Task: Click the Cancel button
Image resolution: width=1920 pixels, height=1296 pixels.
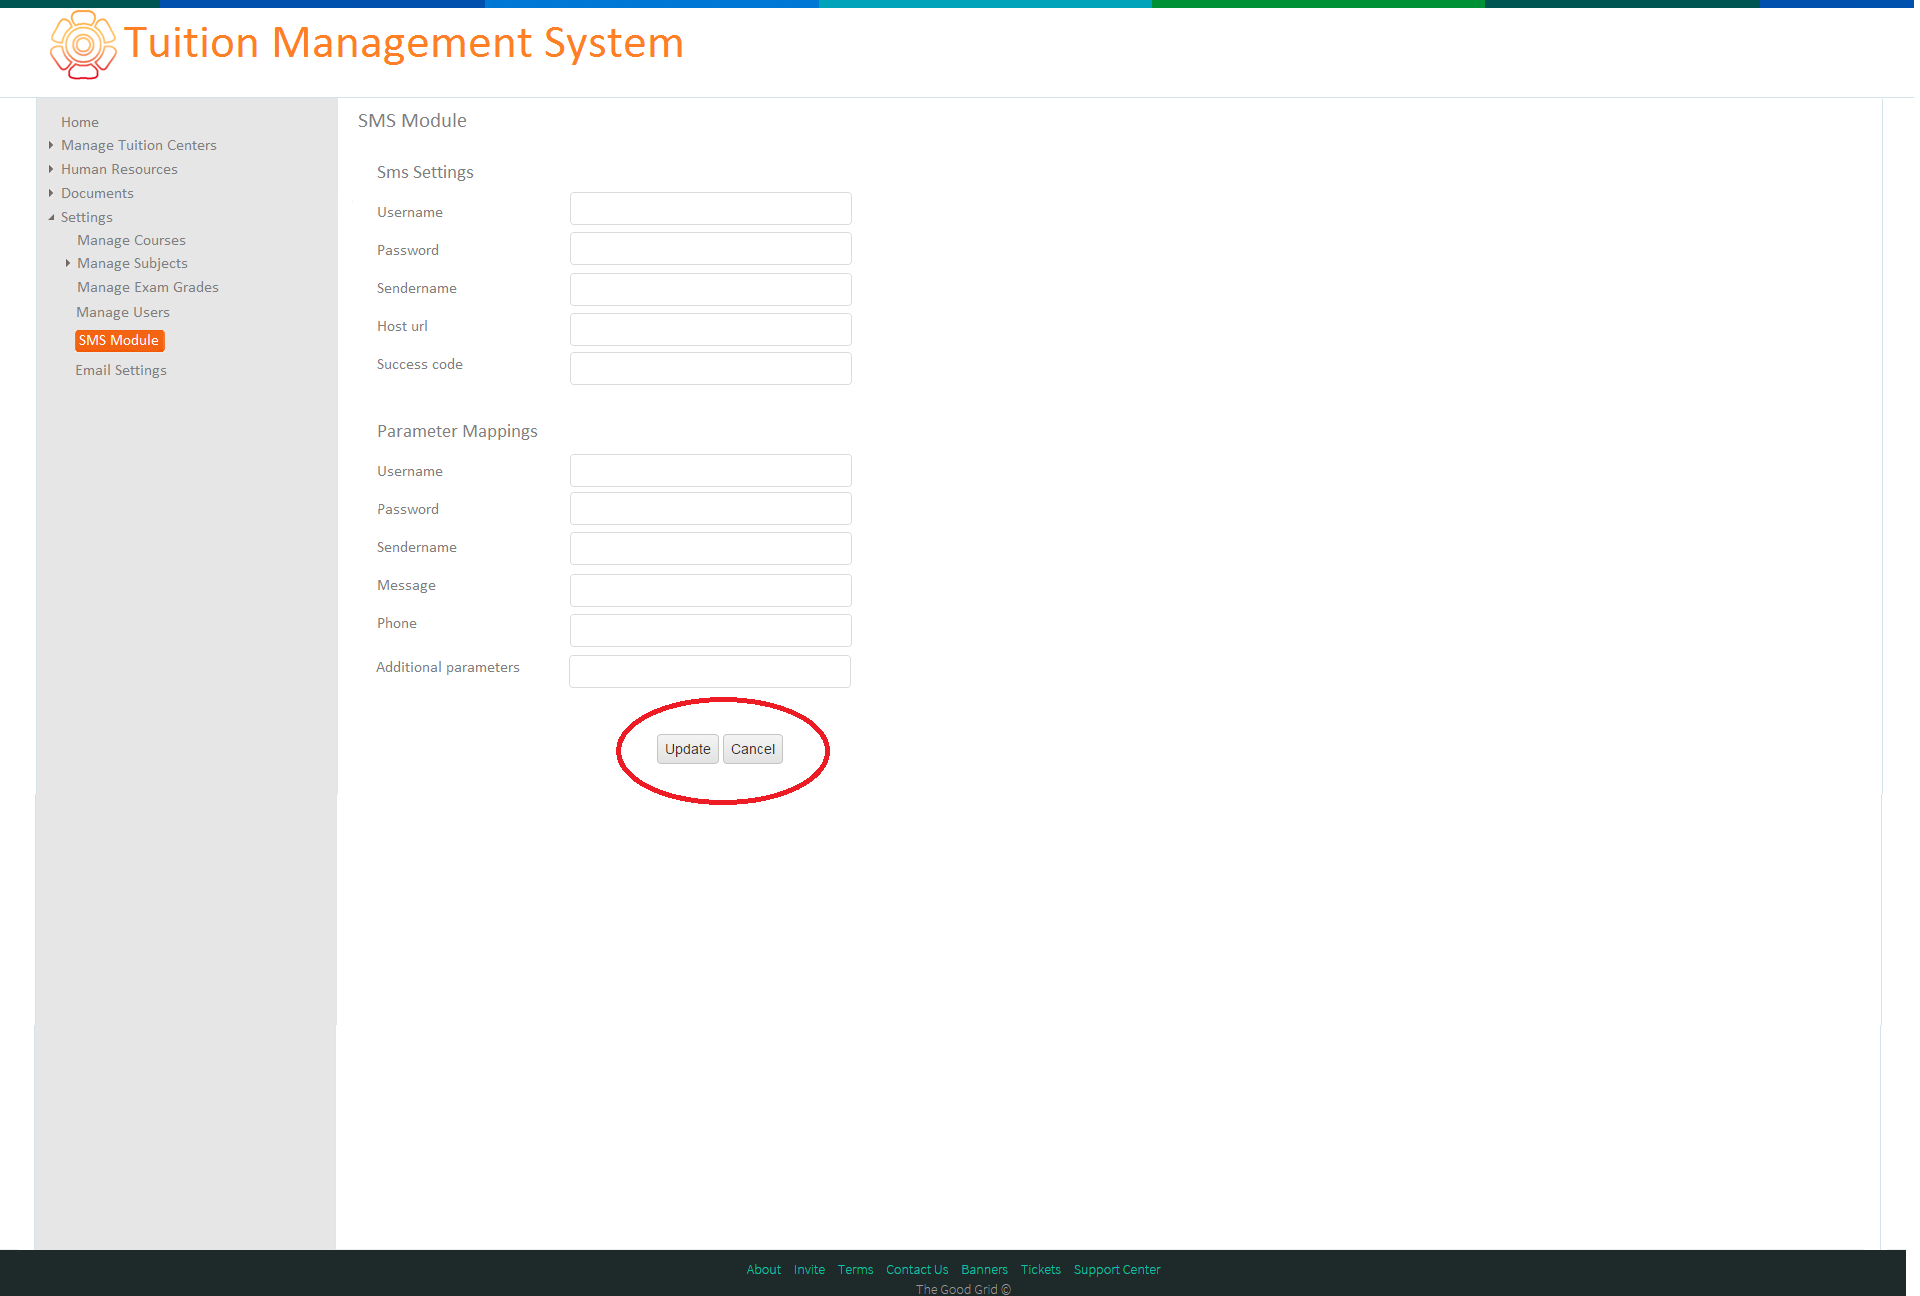Action: point(753,749)
